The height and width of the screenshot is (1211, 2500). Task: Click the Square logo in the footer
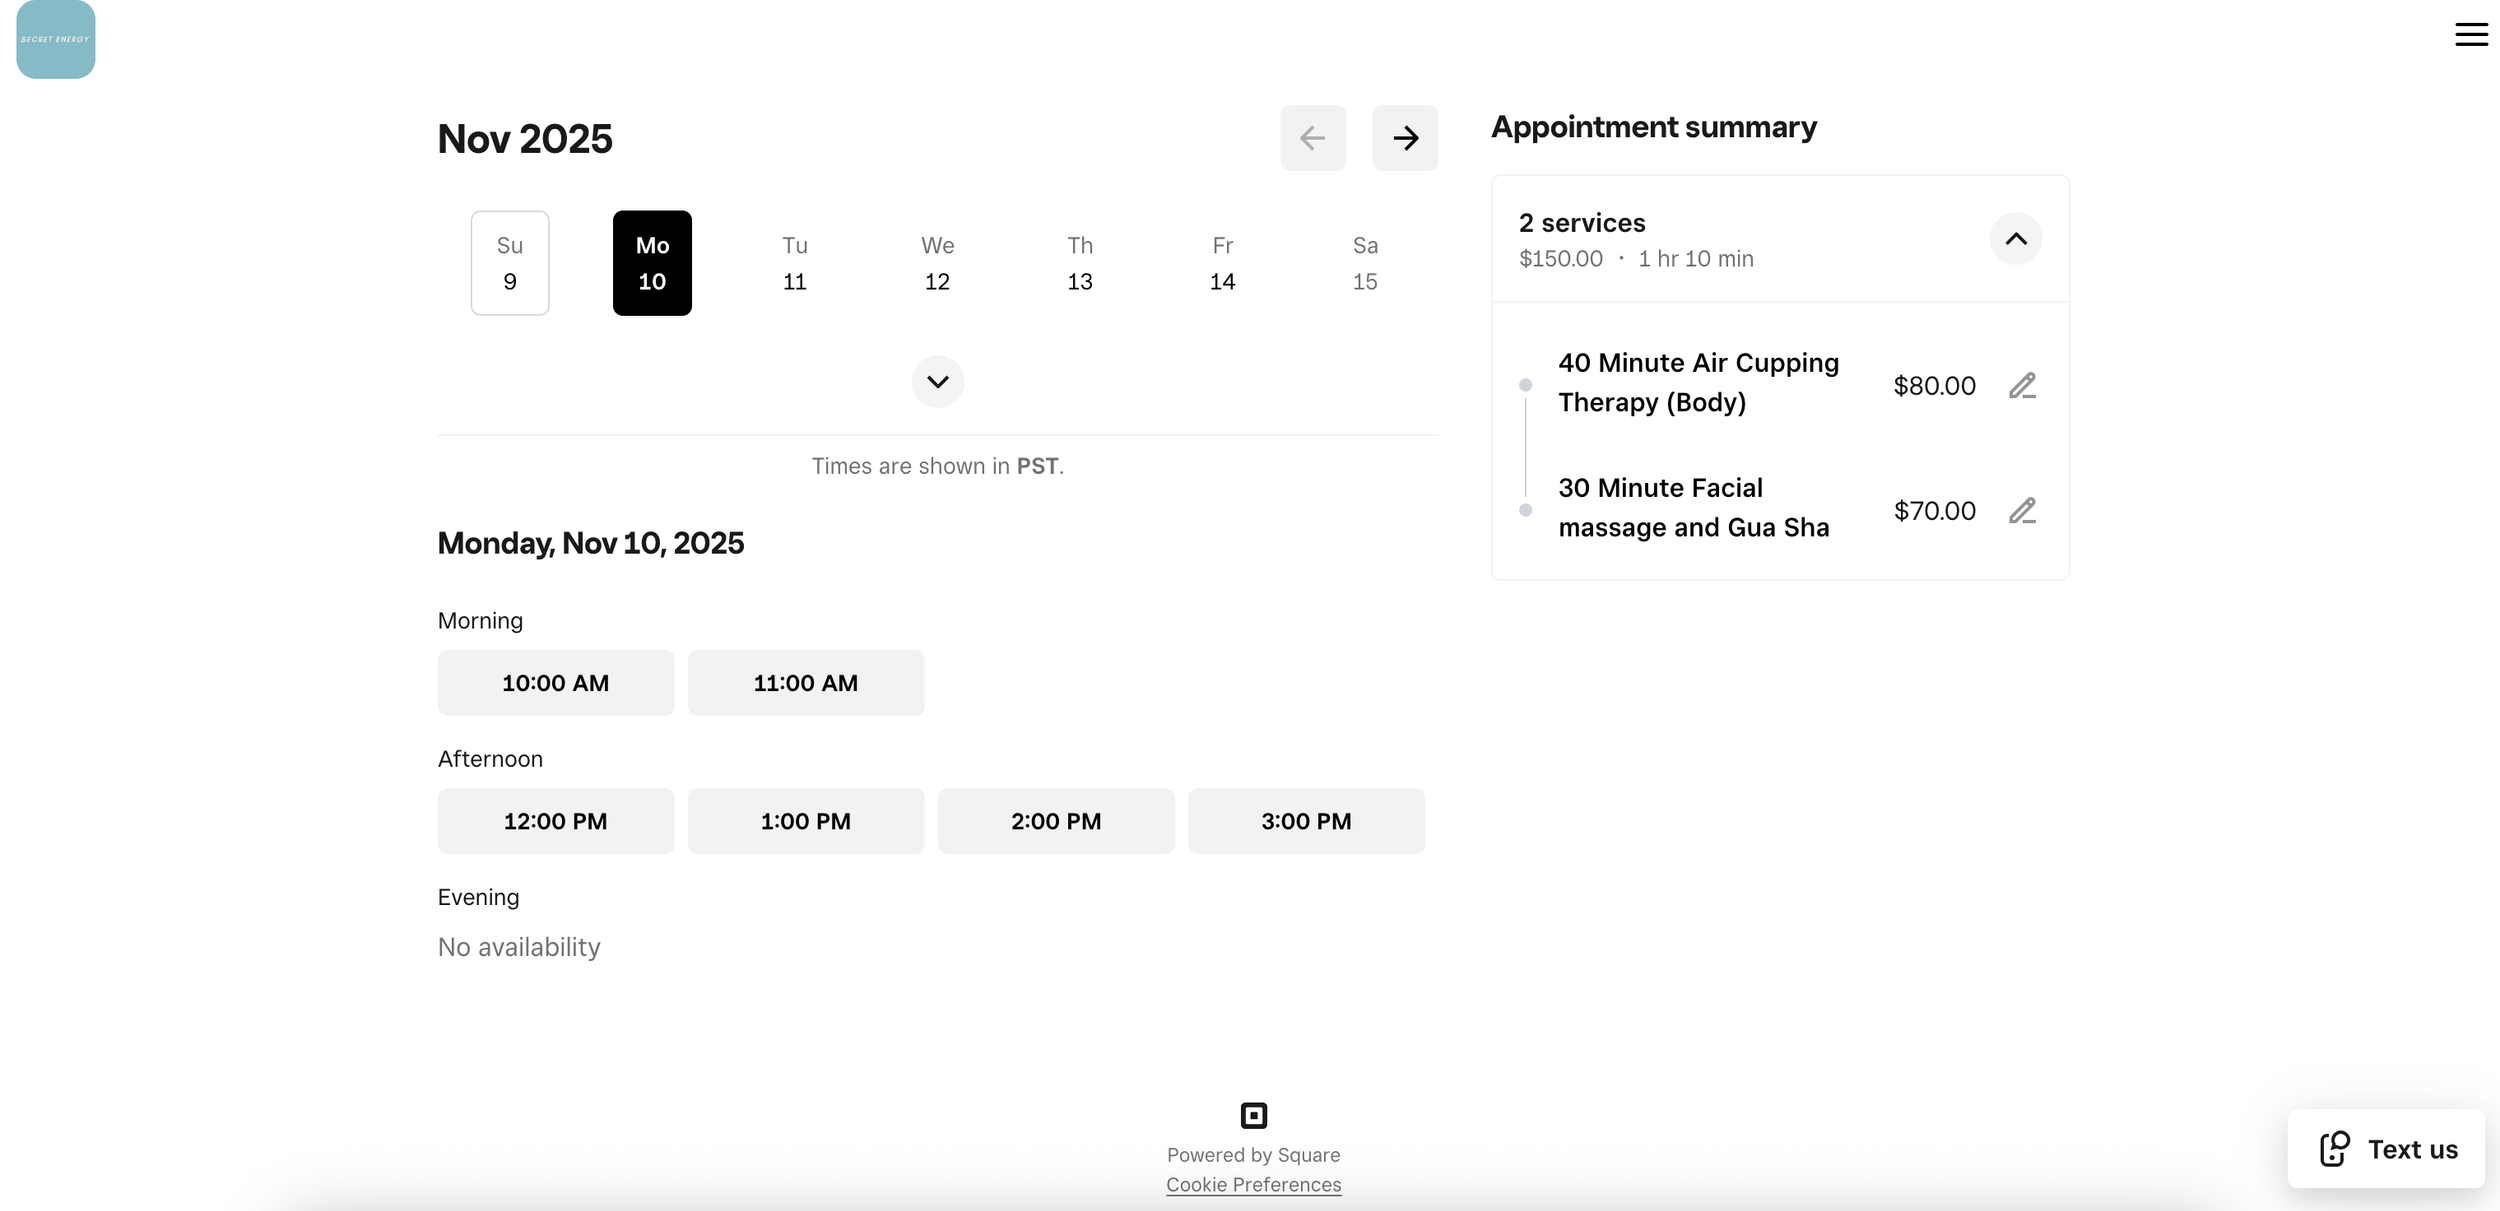[x=1253, y=1115]
